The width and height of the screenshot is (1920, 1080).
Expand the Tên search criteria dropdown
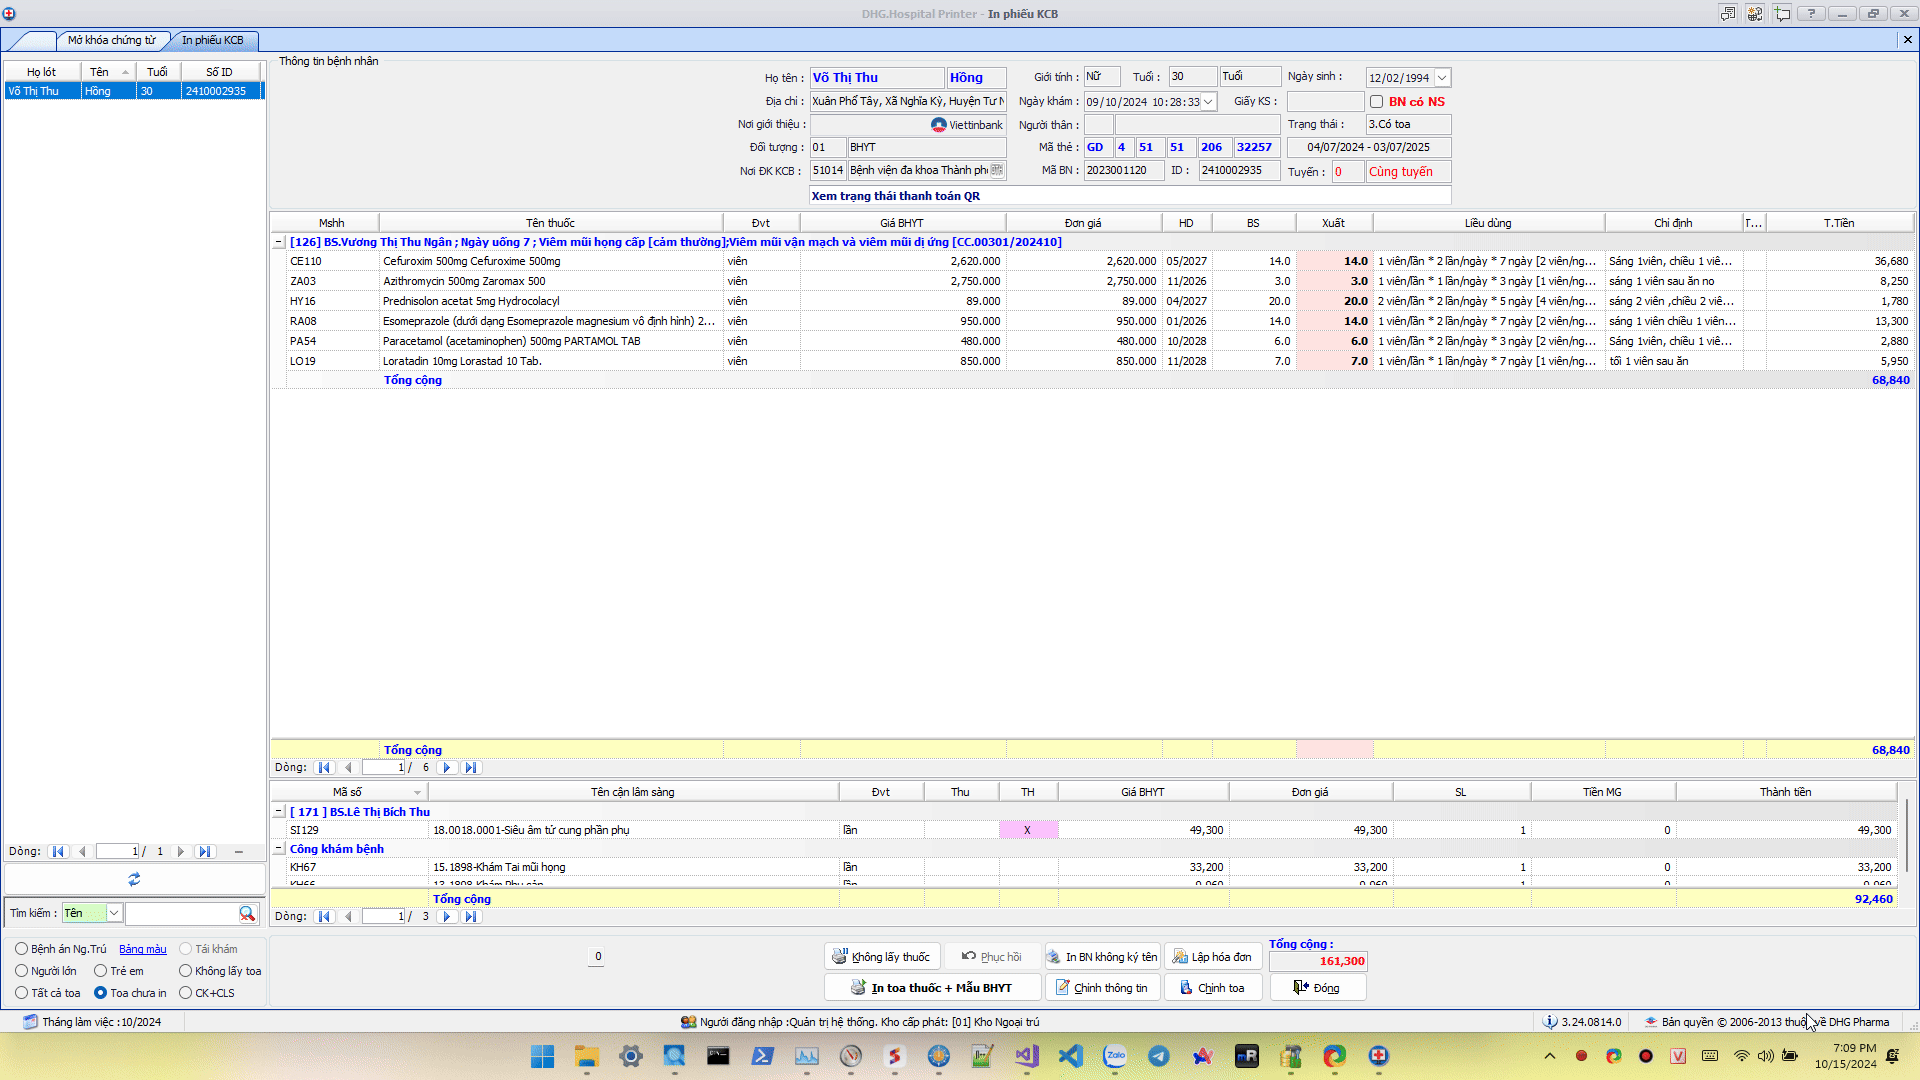coord(114,913)
